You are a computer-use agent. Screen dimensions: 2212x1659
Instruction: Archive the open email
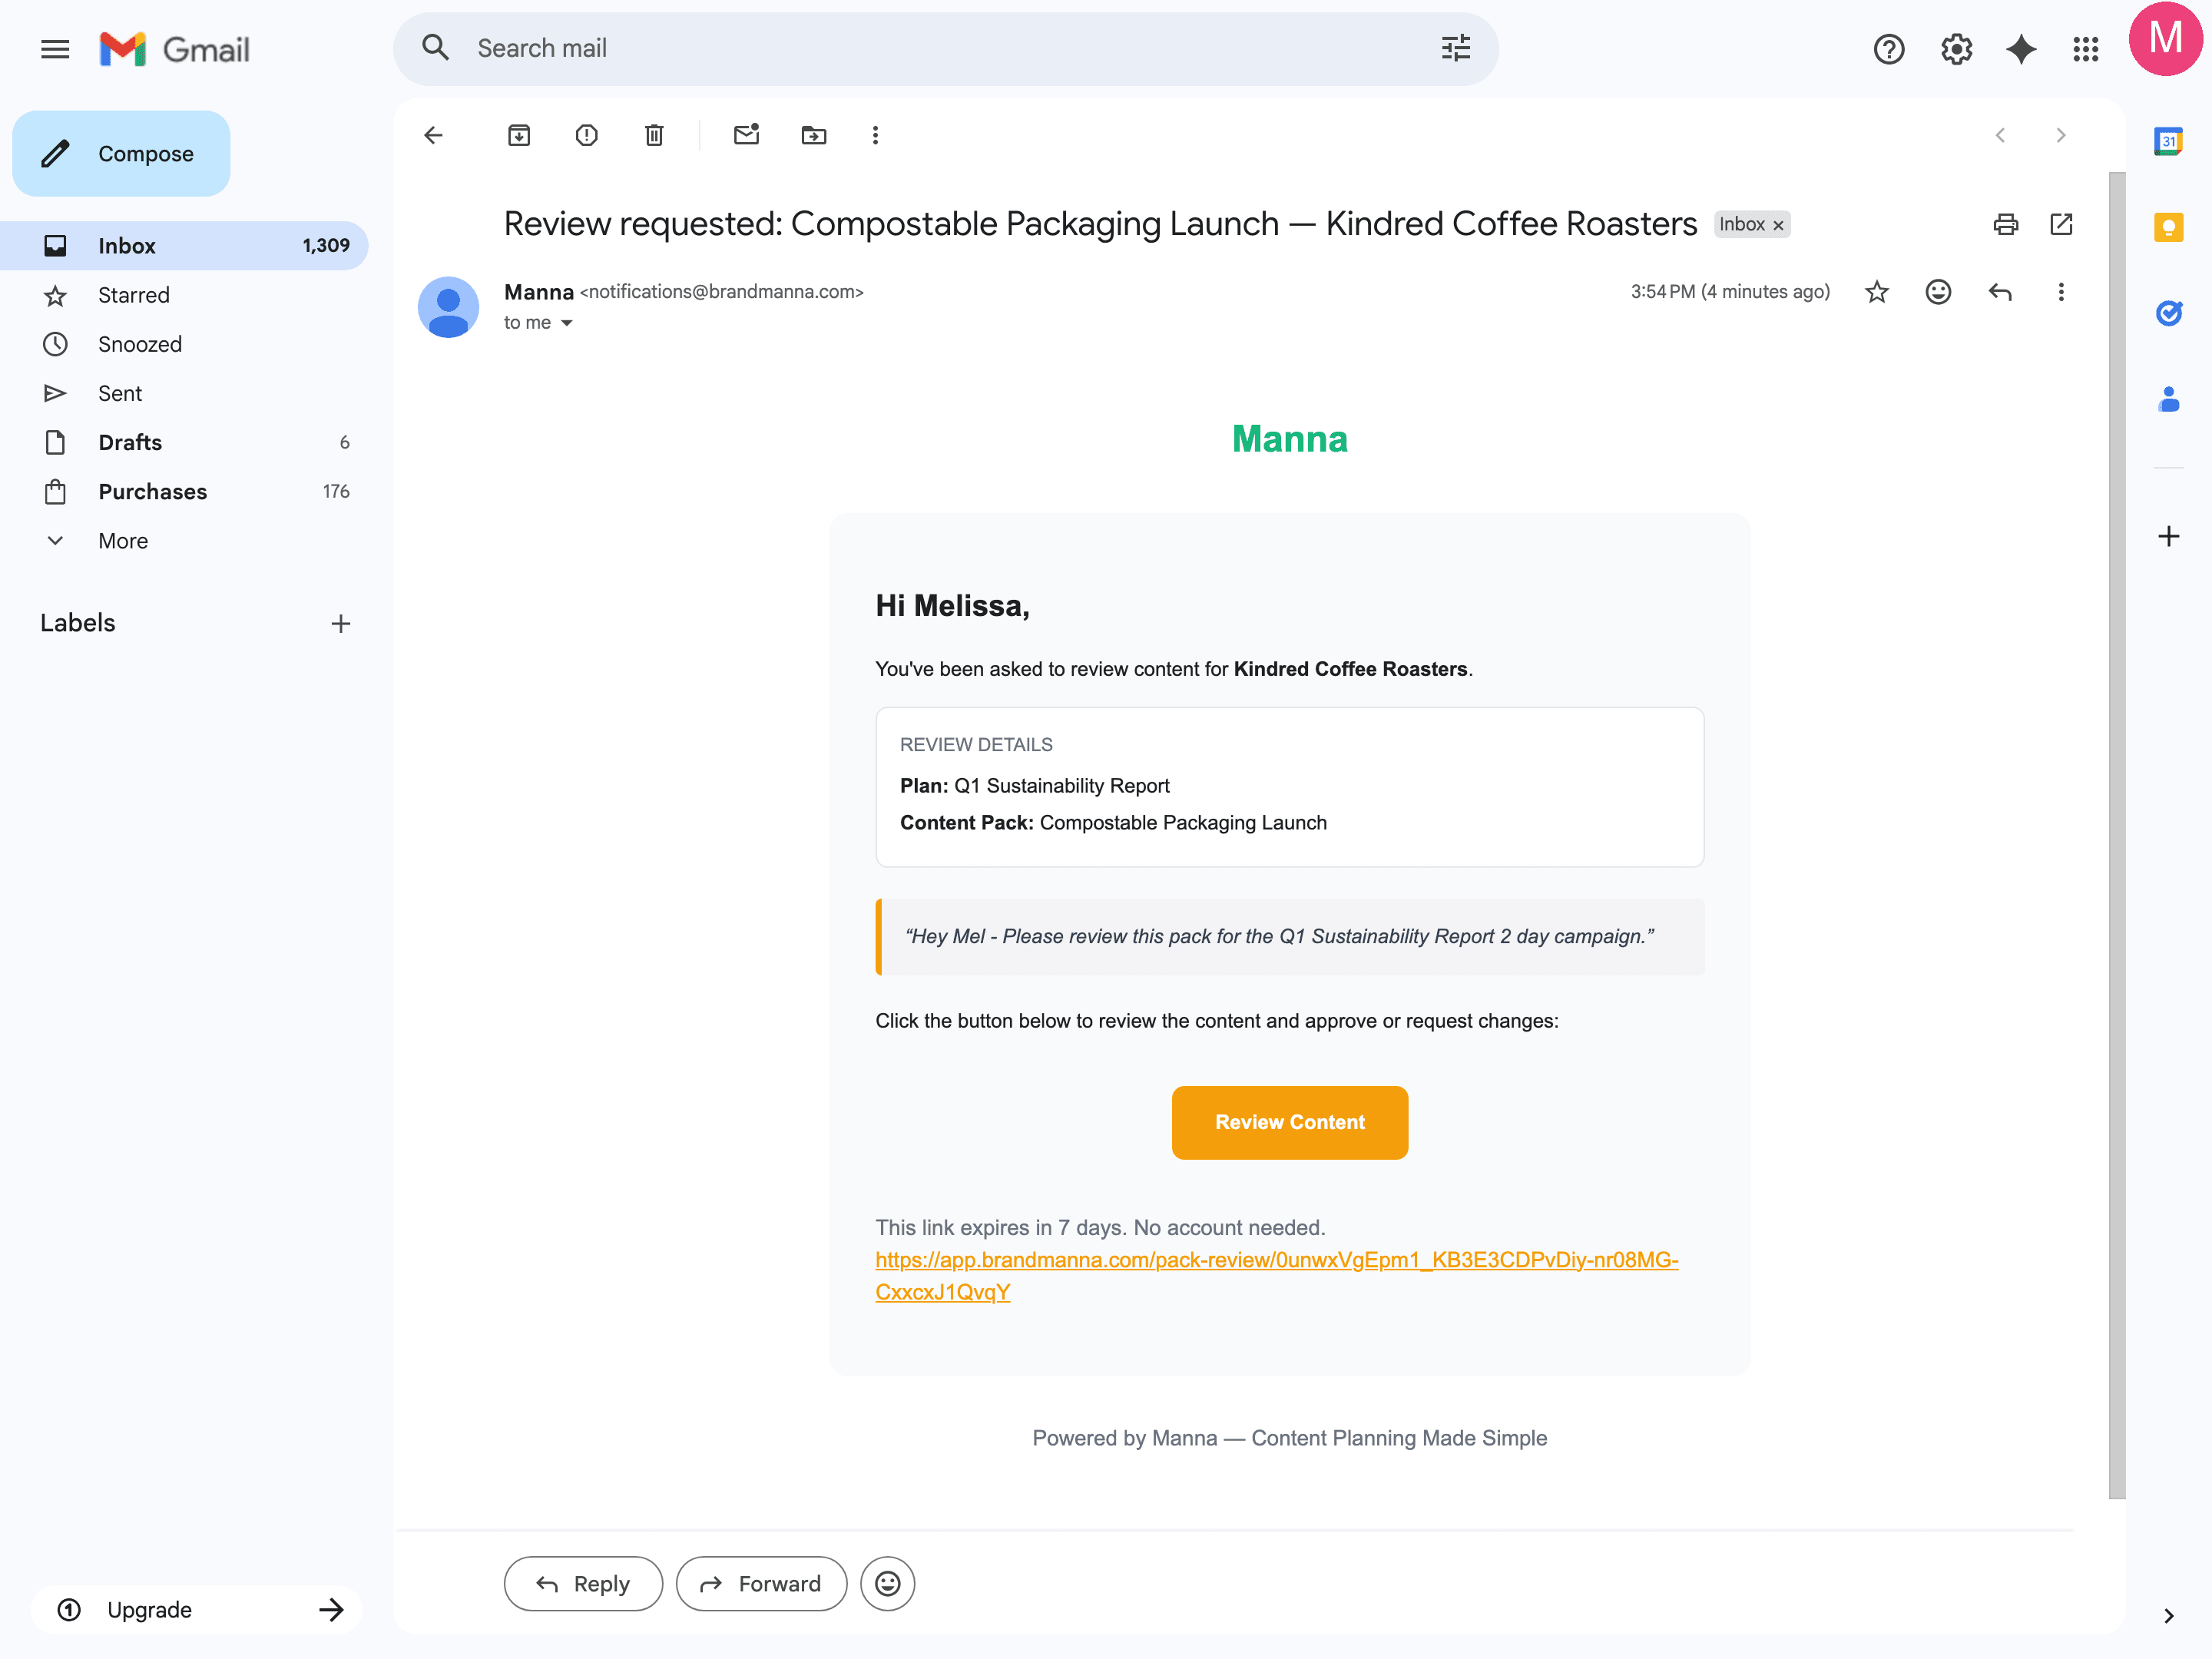tap(519, 135)
